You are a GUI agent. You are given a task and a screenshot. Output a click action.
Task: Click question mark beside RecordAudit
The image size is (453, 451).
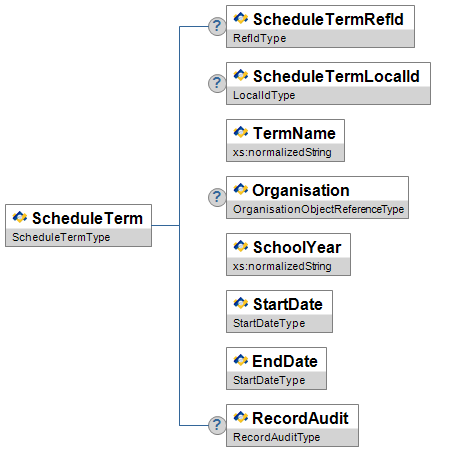point(217,425)
